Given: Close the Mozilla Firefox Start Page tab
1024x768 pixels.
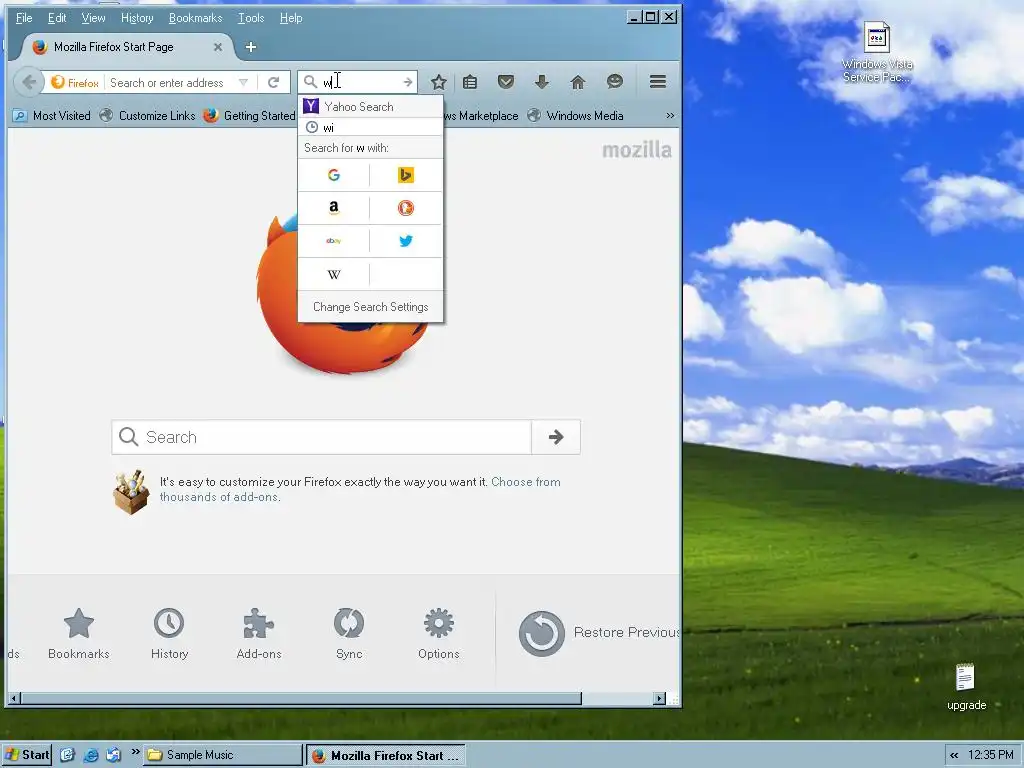Looking at the screenshot, I should (218, 47).
